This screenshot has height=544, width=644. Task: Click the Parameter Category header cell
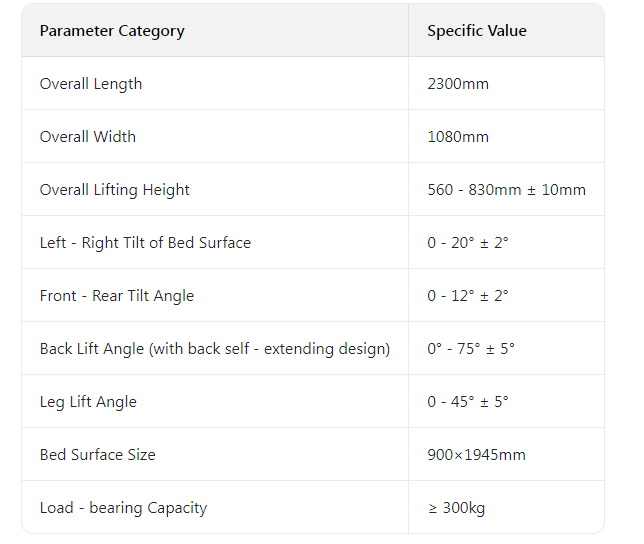(112, 31)
